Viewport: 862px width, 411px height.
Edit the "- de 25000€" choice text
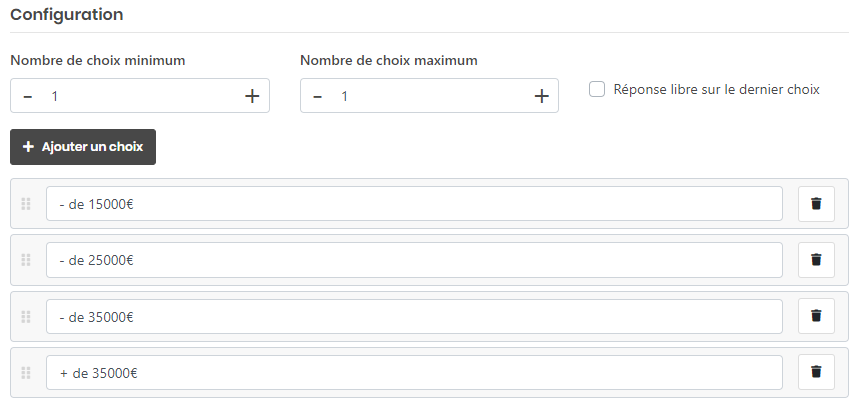[x=414, y=260]
